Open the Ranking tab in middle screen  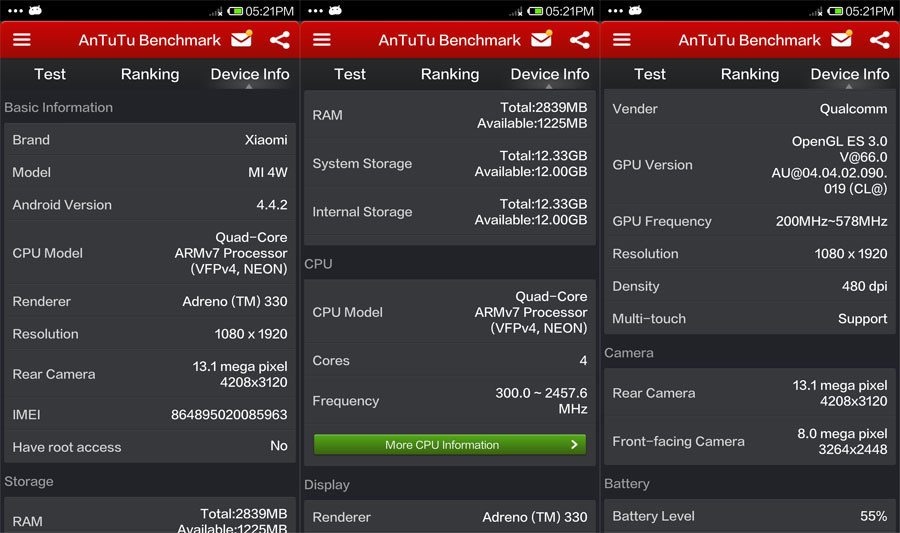(450, 74)
